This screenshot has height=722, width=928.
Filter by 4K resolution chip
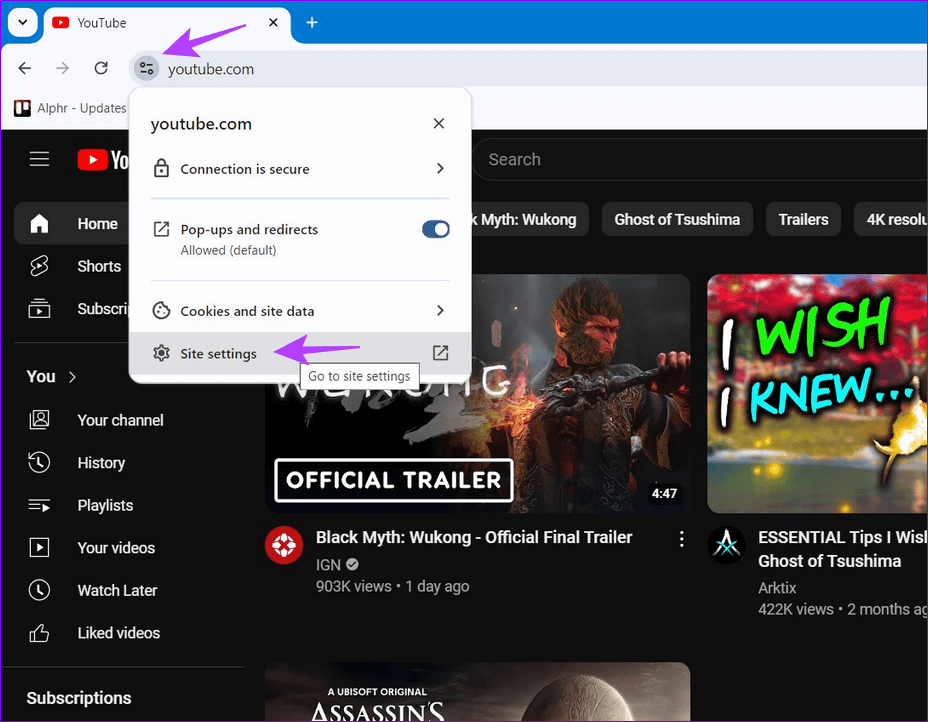[x=891, y=220]
